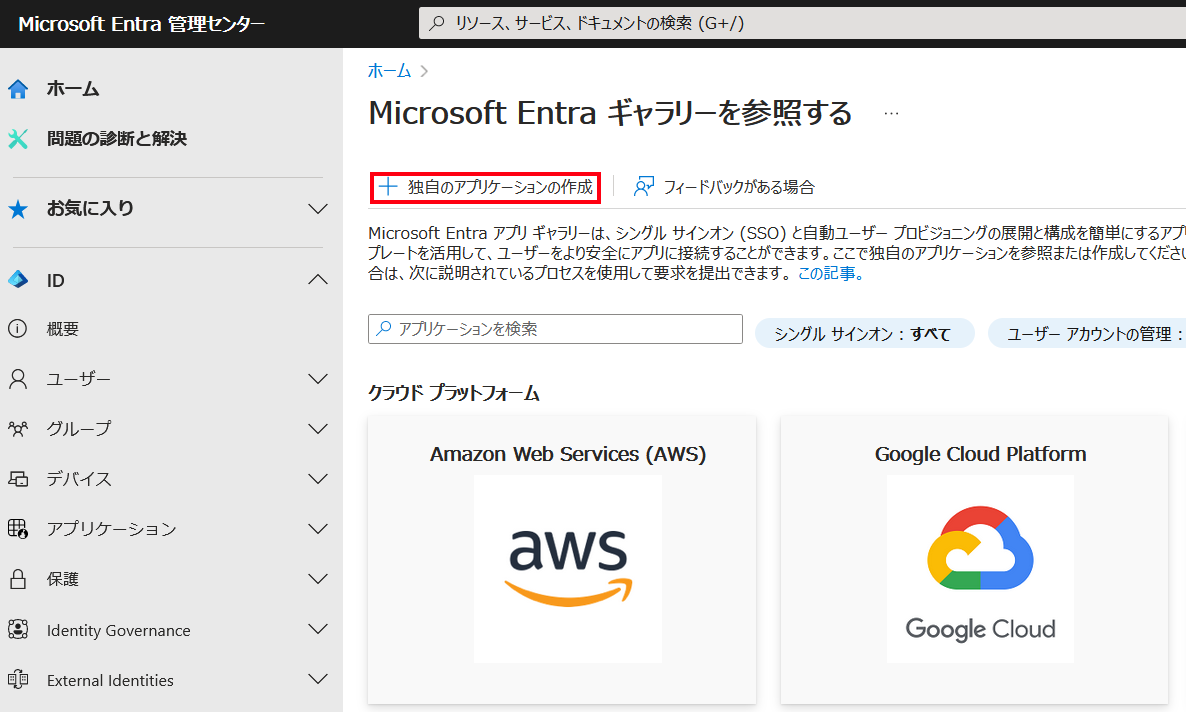Click the magnifier icon in アプリケーションを検索 box

coord(384,328)
